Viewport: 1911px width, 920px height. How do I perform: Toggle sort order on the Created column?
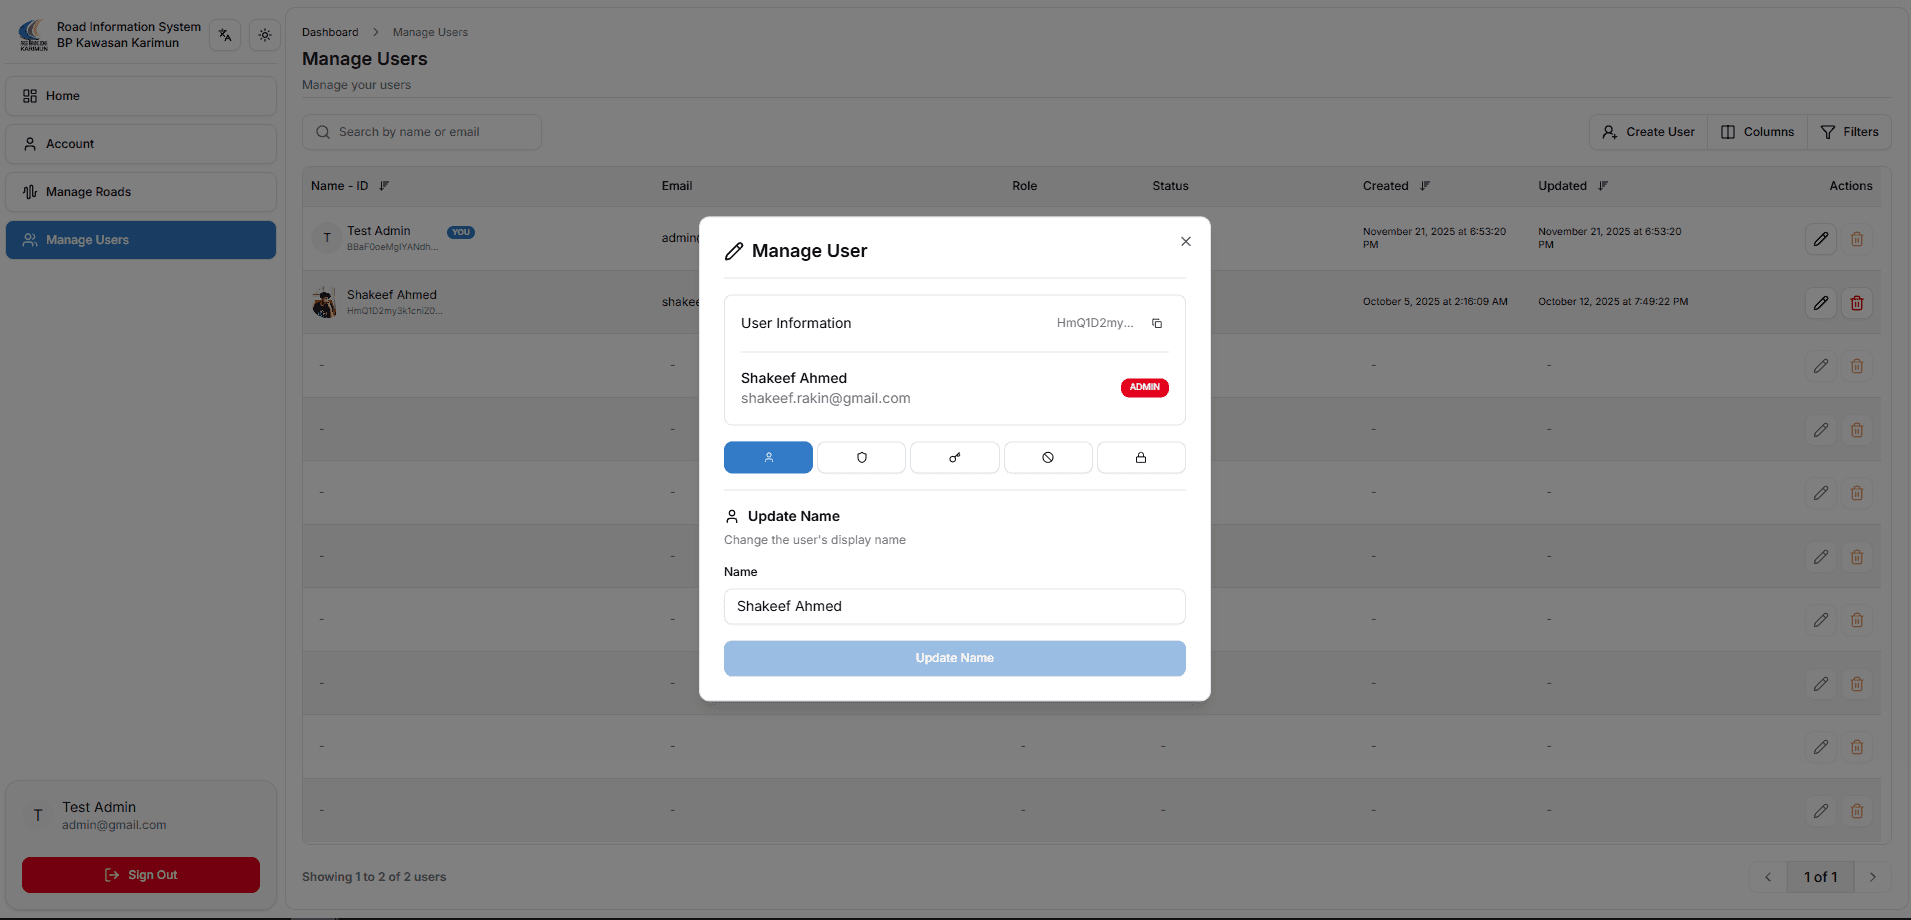[1425, 185]
